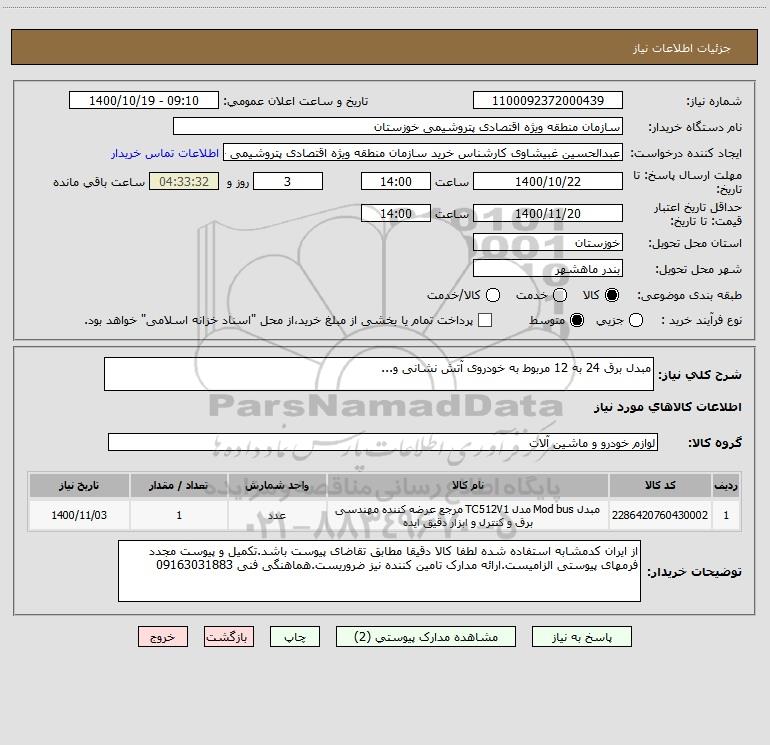Click the تاریخ نیاز column header
This screenshot has height=745, width=770.
tap(79, 485)
